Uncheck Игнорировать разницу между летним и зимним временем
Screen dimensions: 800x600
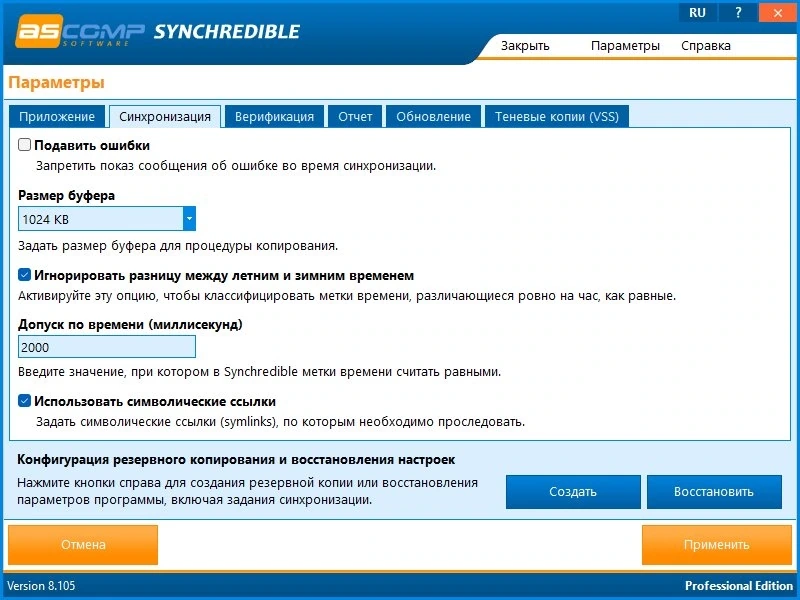[x=24, y=275]
